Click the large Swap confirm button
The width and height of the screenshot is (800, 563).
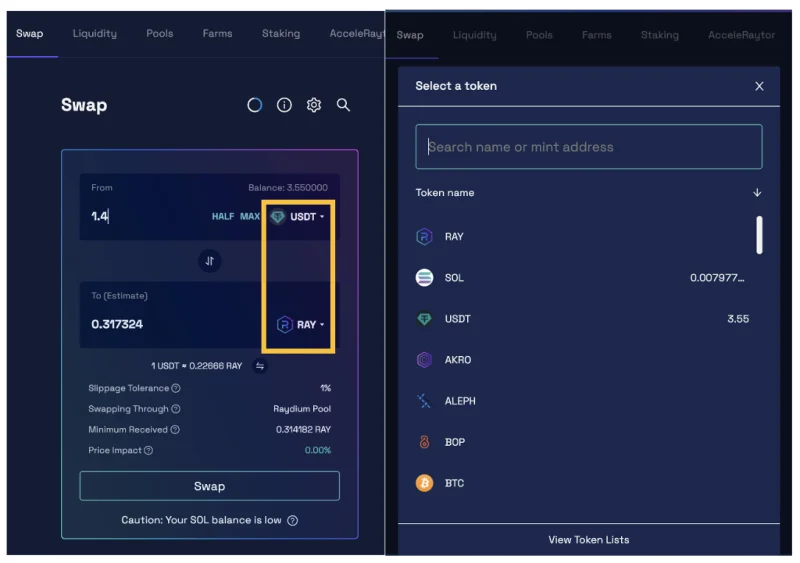point(210,486)
